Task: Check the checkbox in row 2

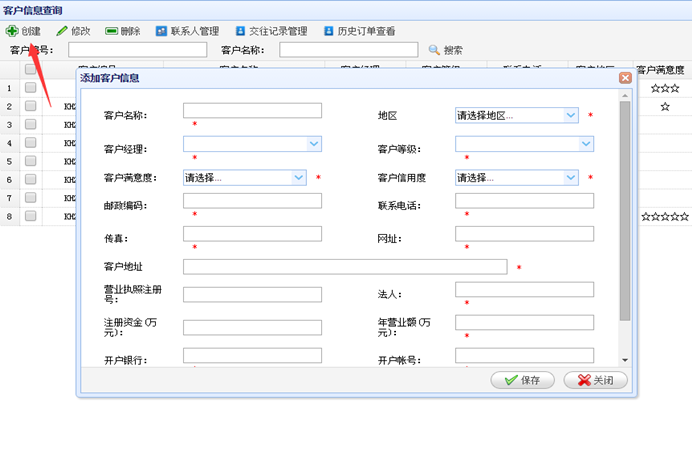Action: pos(30,106)
